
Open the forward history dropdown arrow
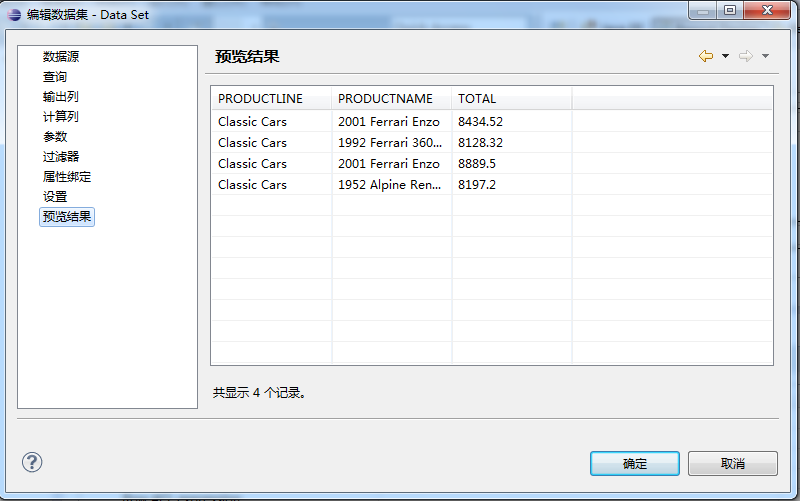[765, 56]
